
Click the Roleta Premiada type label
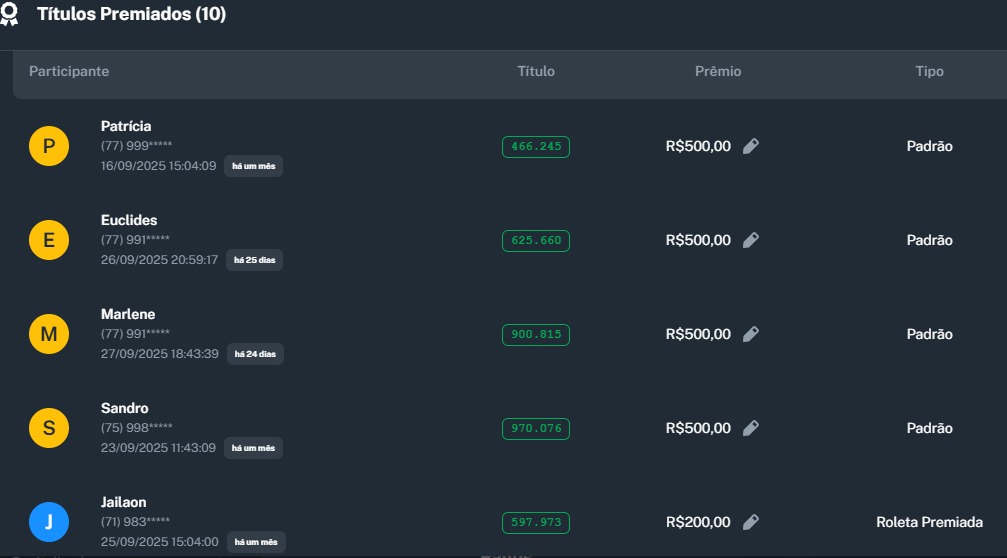coord(929,522)
